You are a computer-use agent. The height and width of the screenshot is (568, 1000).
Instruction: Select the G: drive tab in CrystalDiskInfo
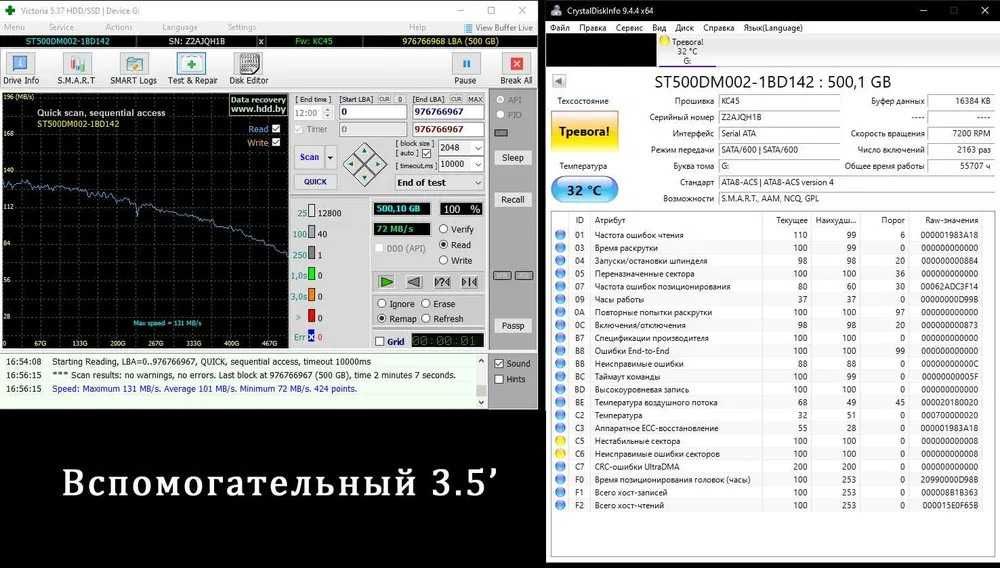coord(687,50)
